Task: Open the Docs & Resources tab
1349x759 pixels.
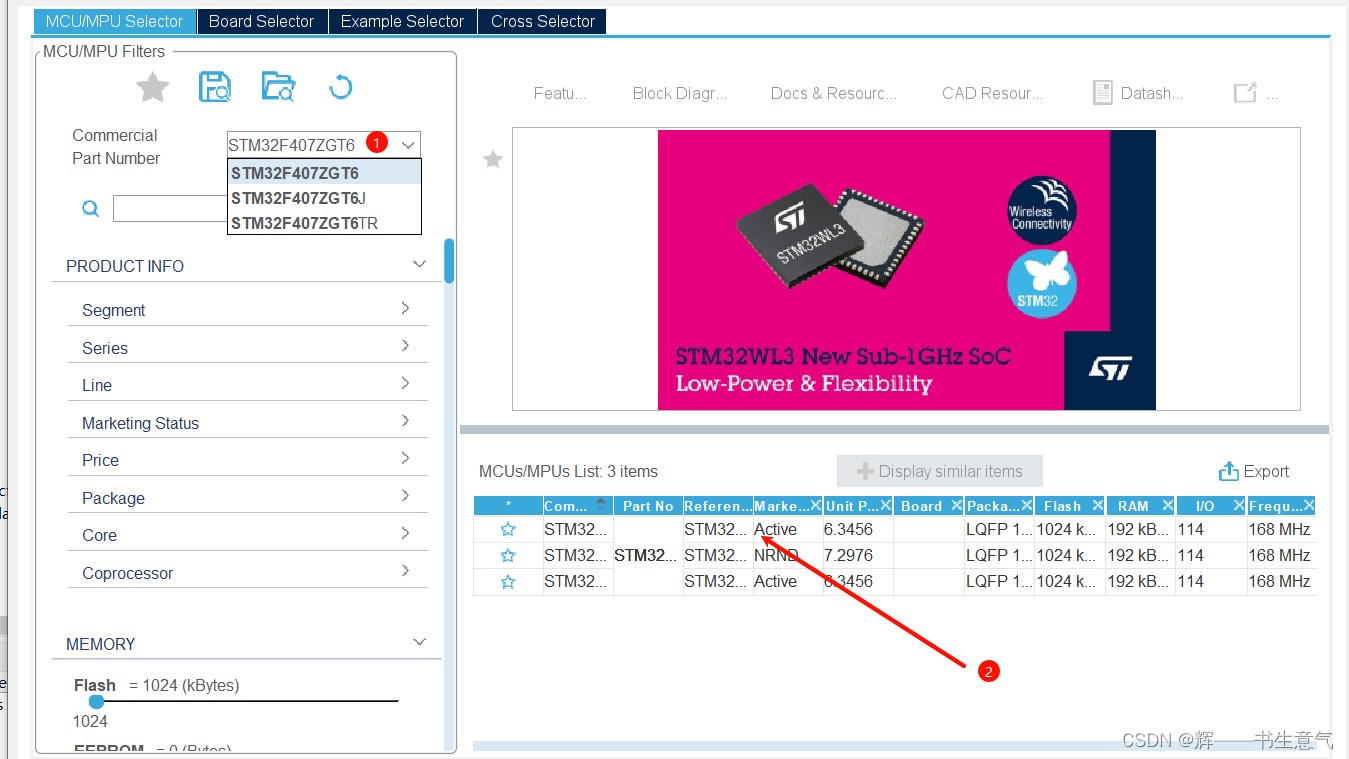Action: tap(834, 93)
